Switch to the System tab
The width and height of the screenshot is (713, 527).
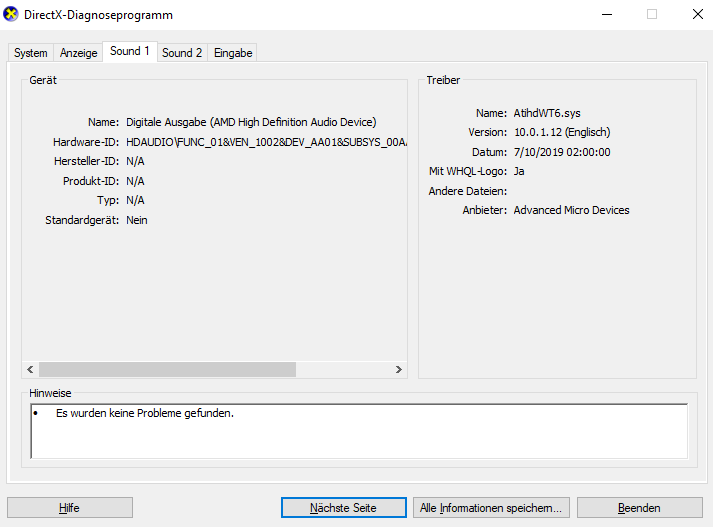point(31,53)
